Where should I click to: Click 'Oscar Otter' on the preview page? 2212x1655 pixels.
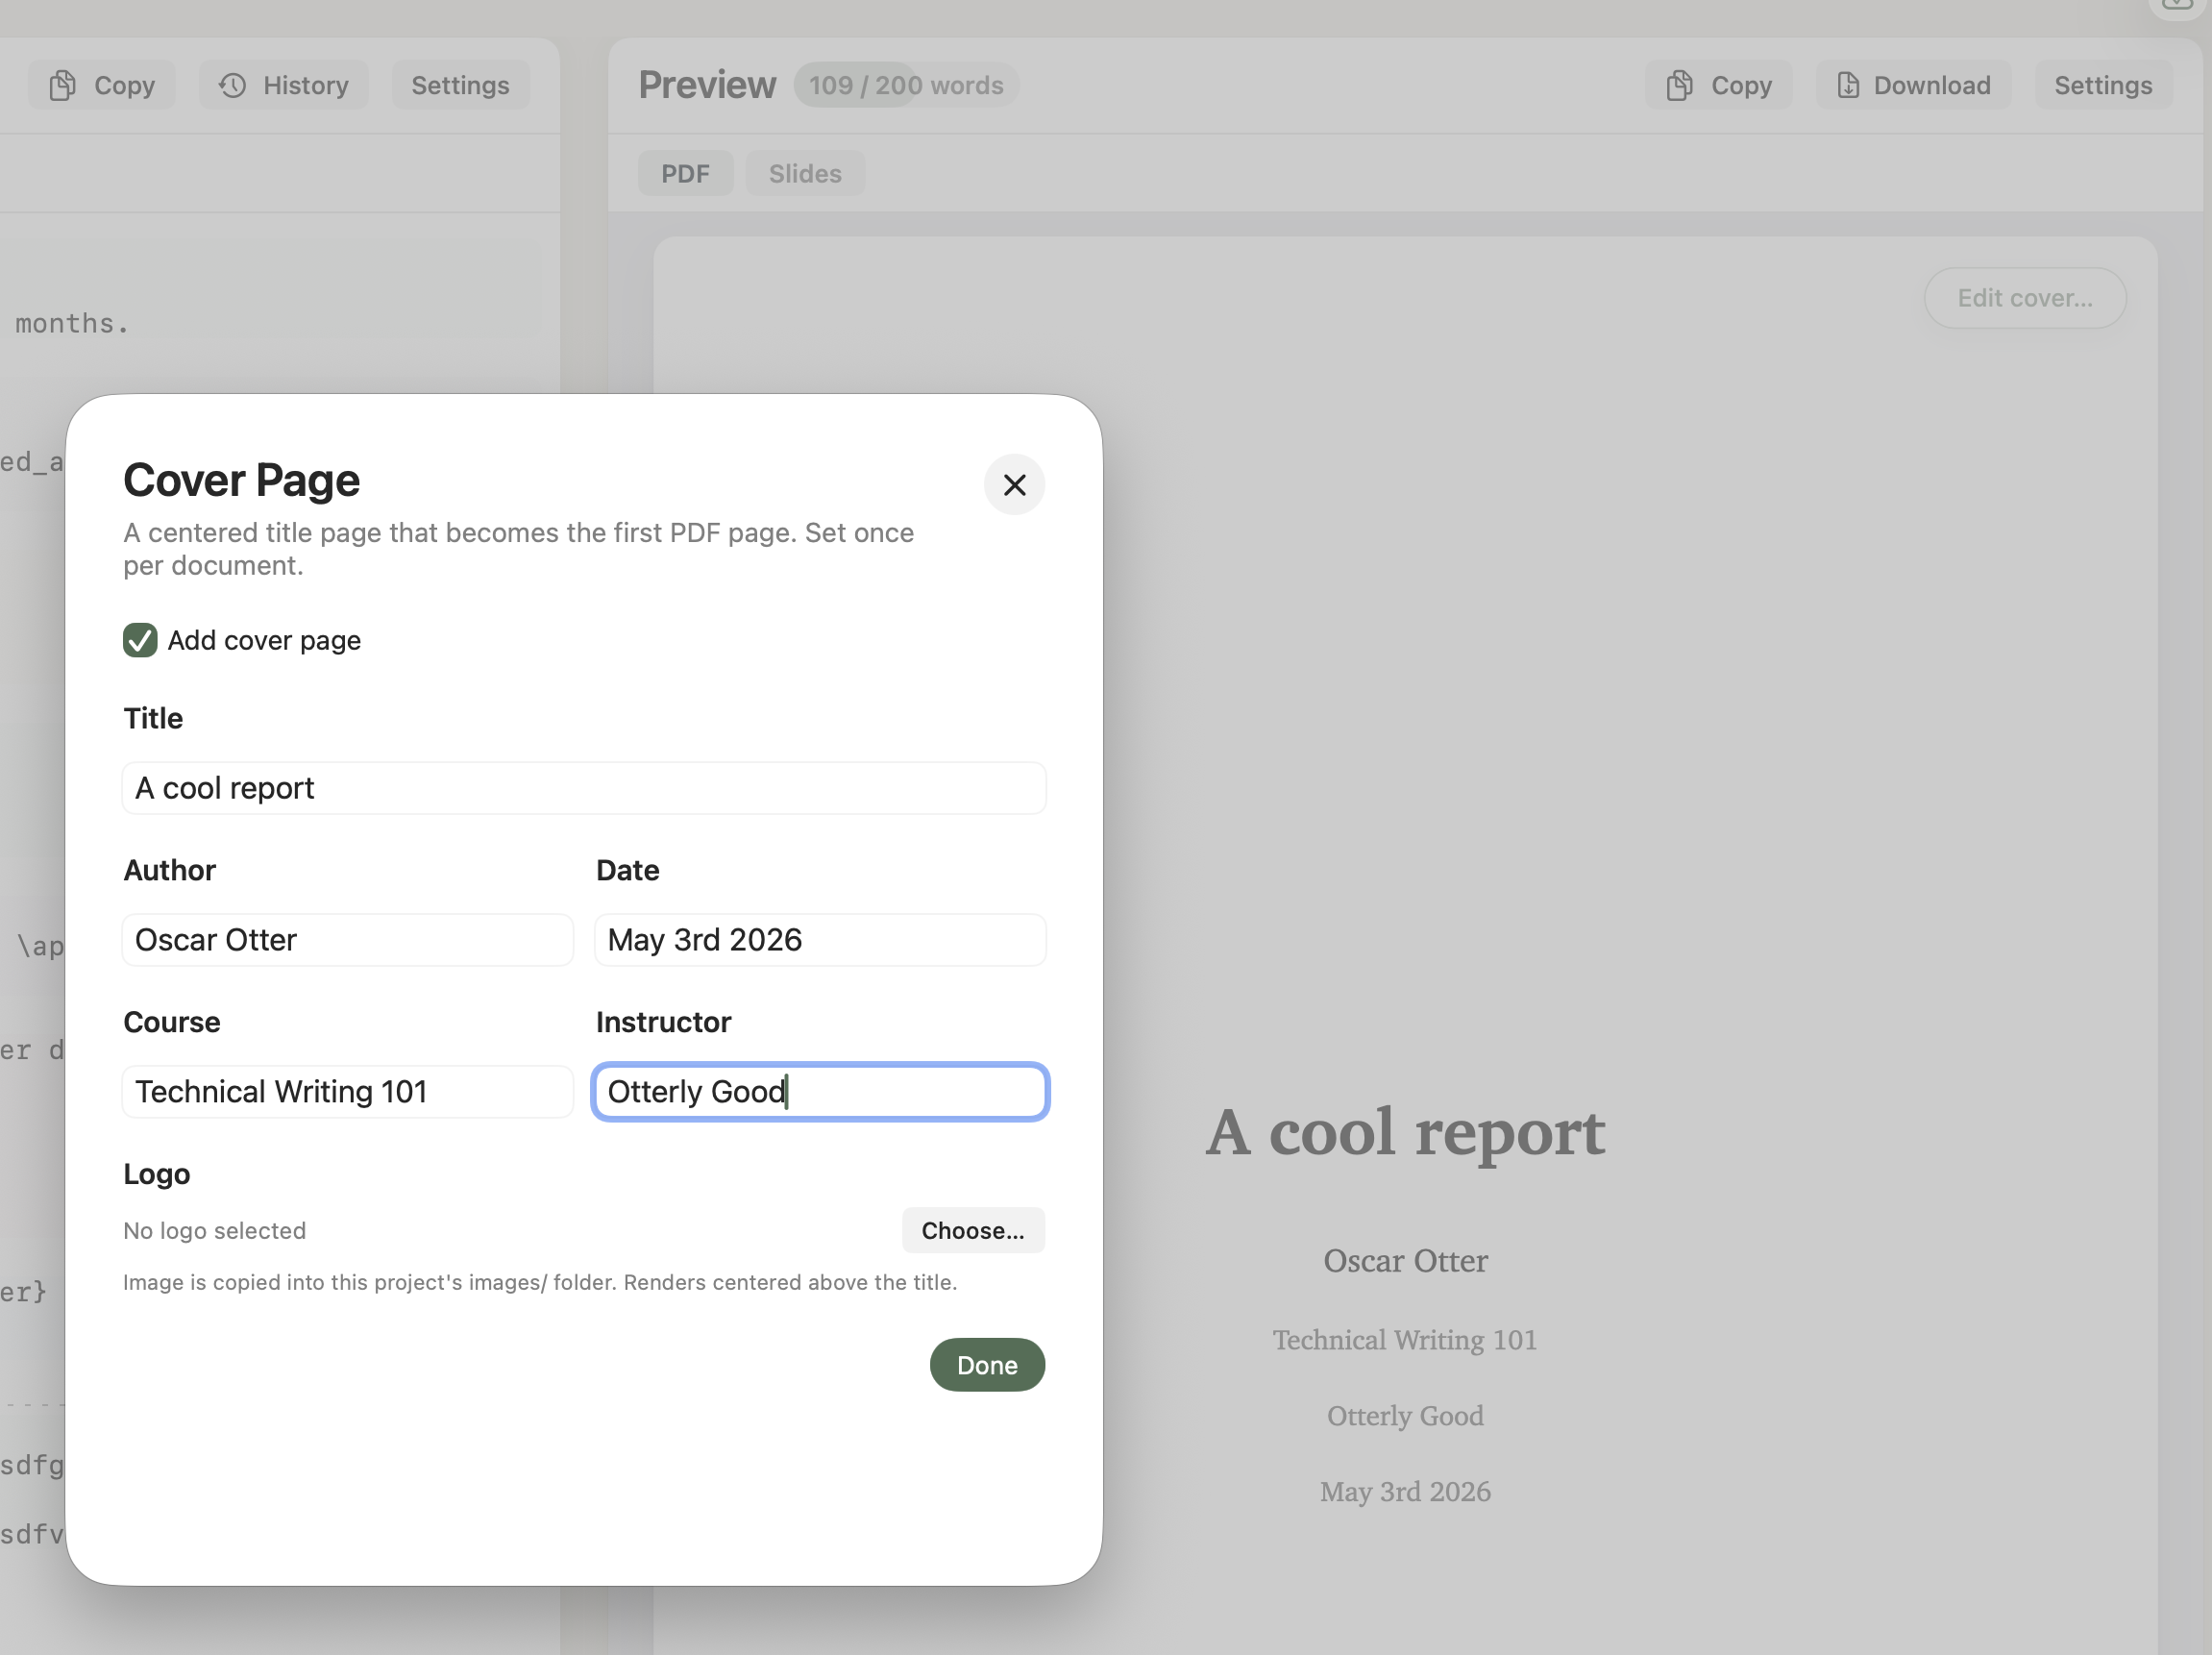click(x=1405, y=1261)
